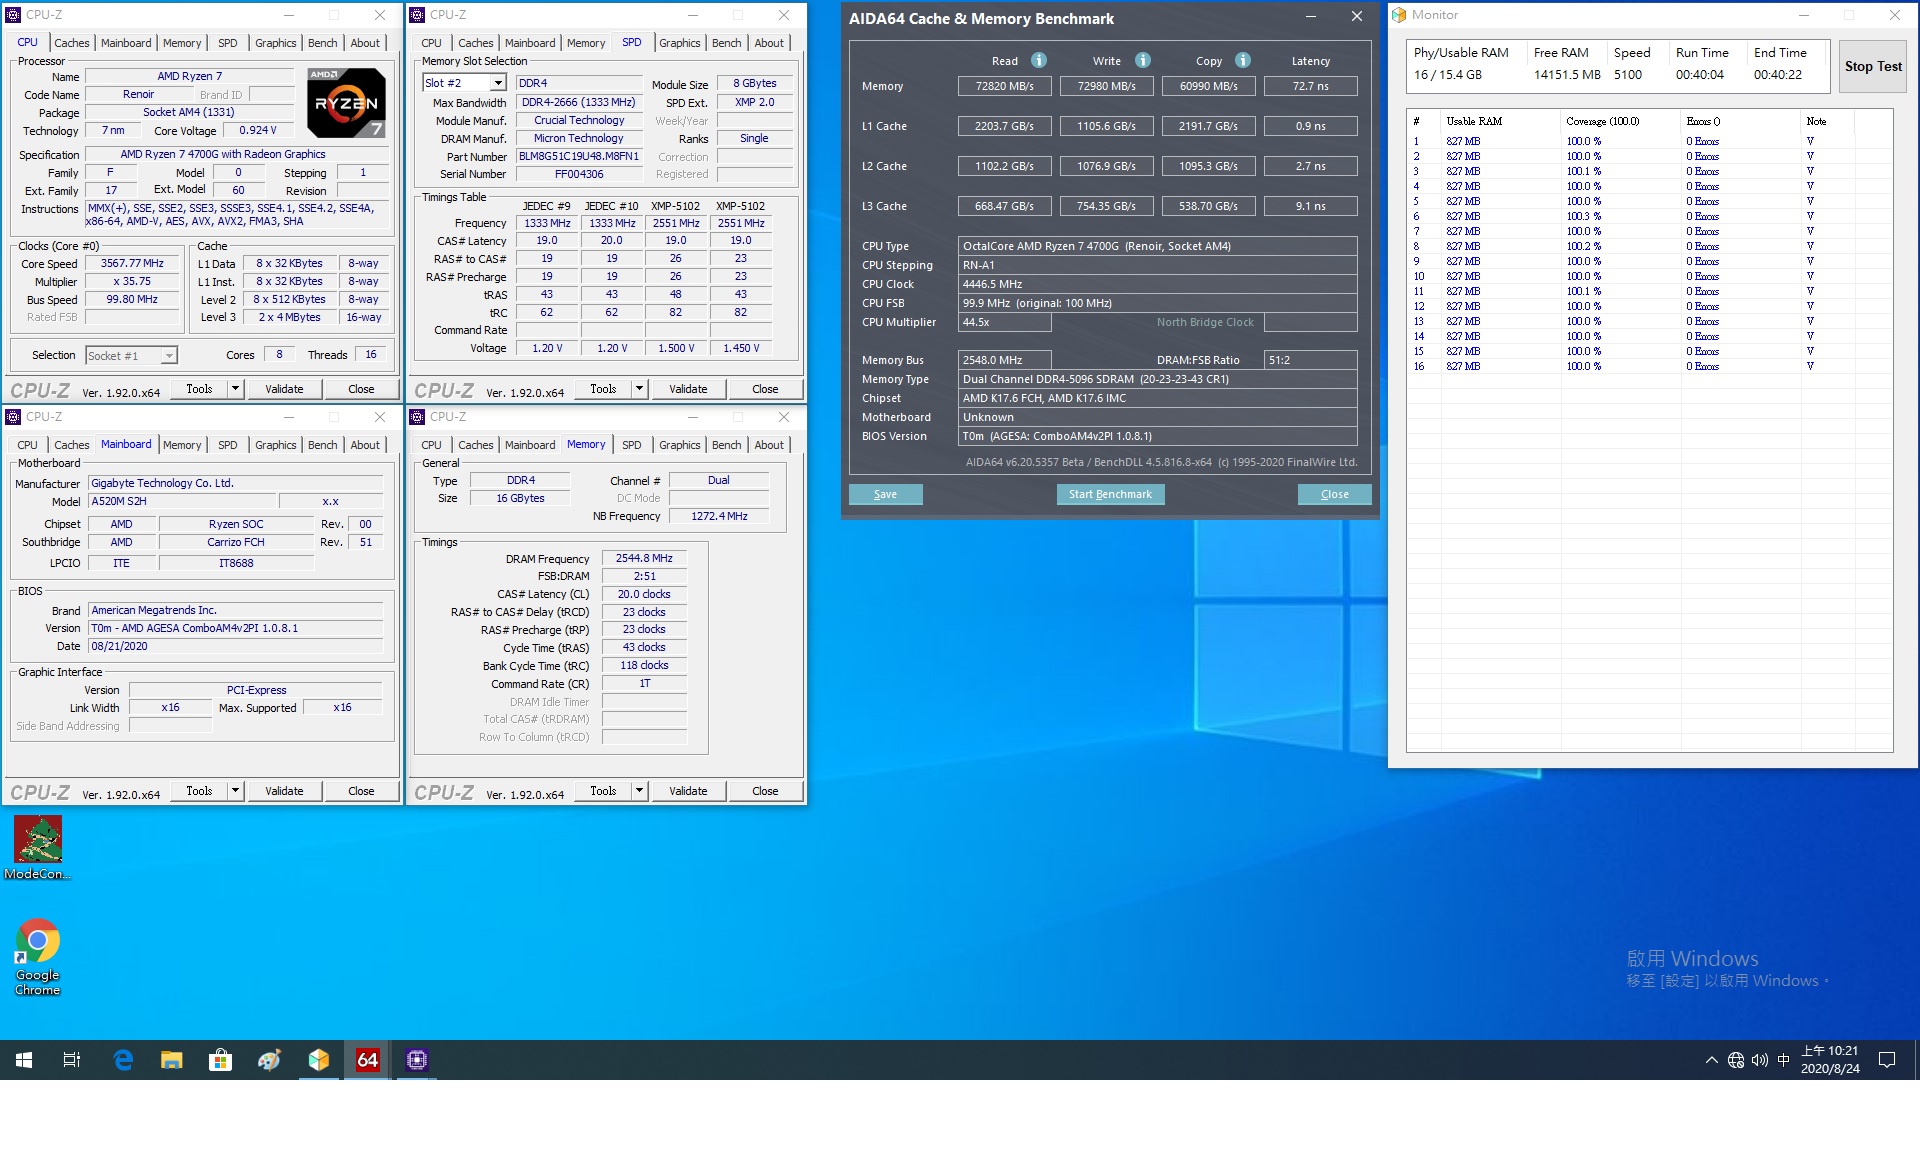Close the AIDA64 benchmark dialog button
1920x1170 pixels.
tap(1334, 494)
